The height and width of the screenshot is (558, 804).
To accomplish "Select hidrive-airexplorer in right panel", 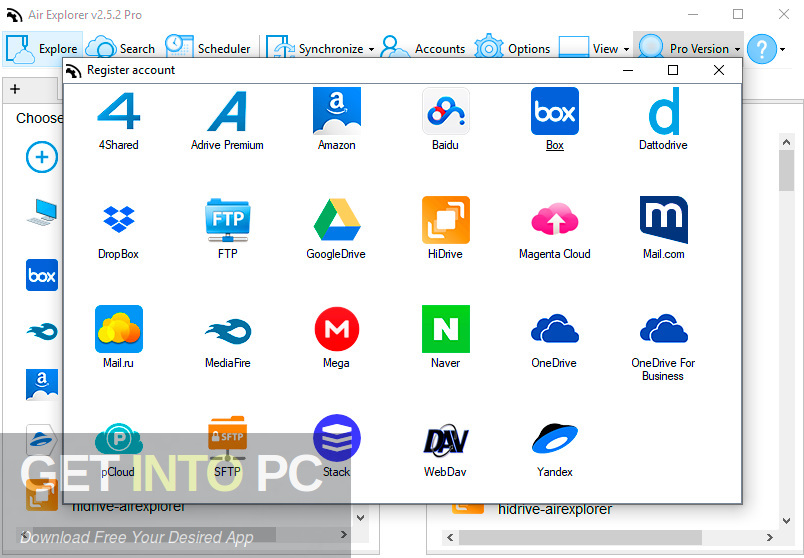I will coord(554,509).
